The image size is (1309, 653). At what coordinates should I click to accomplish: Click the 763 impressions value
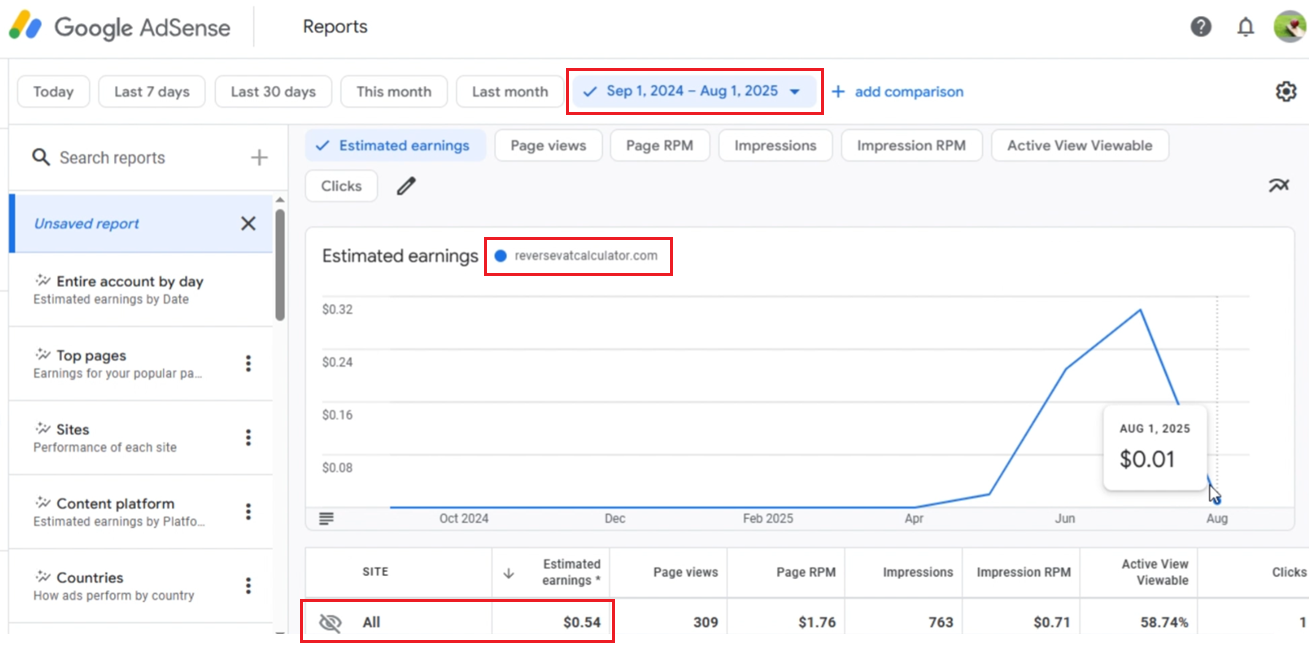click(x=940, y=622)
